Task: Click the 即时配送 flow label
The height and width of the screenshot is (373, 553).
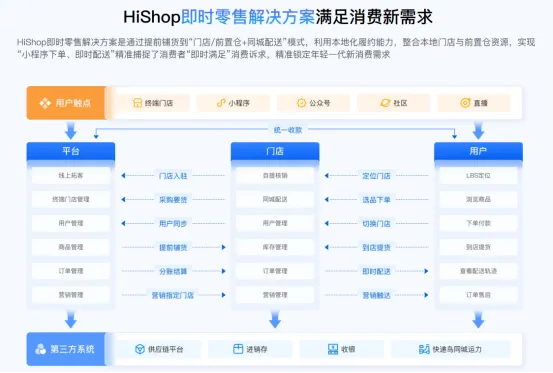Action: [x=376, y=271]
